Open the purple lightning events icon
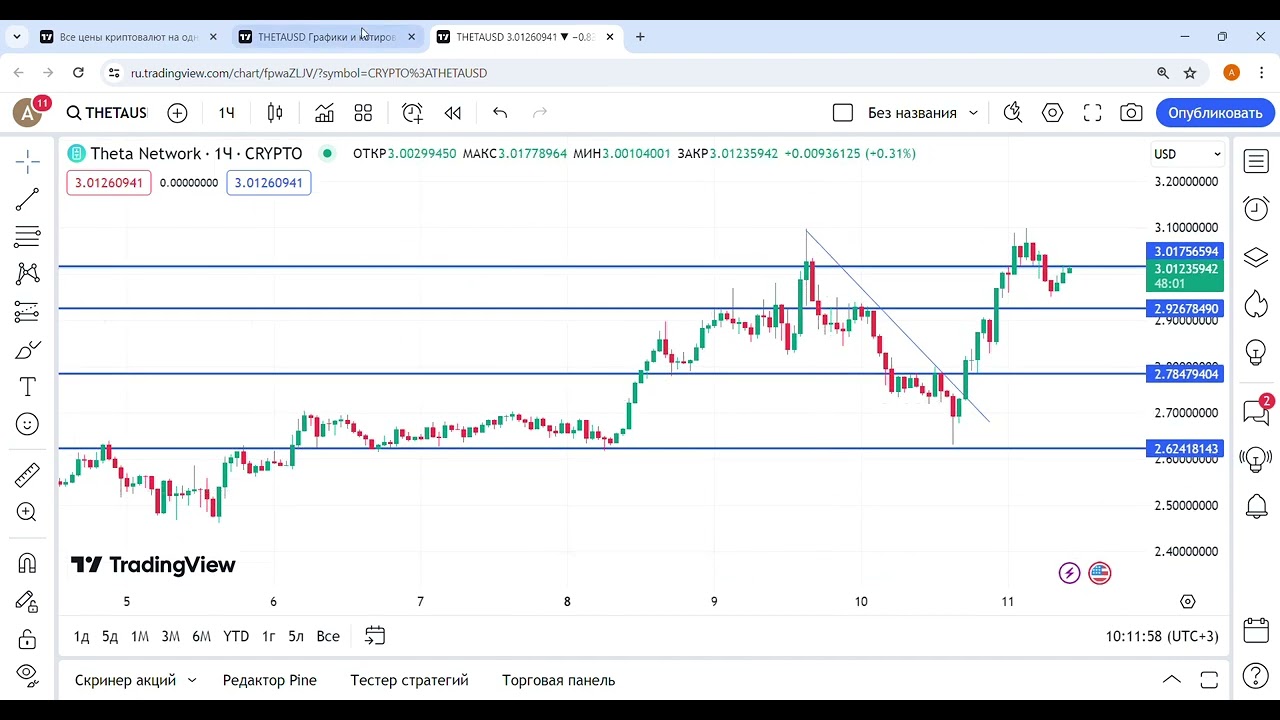The height and width of the screenshot is (720, 1280). [x=1070, y=573]
